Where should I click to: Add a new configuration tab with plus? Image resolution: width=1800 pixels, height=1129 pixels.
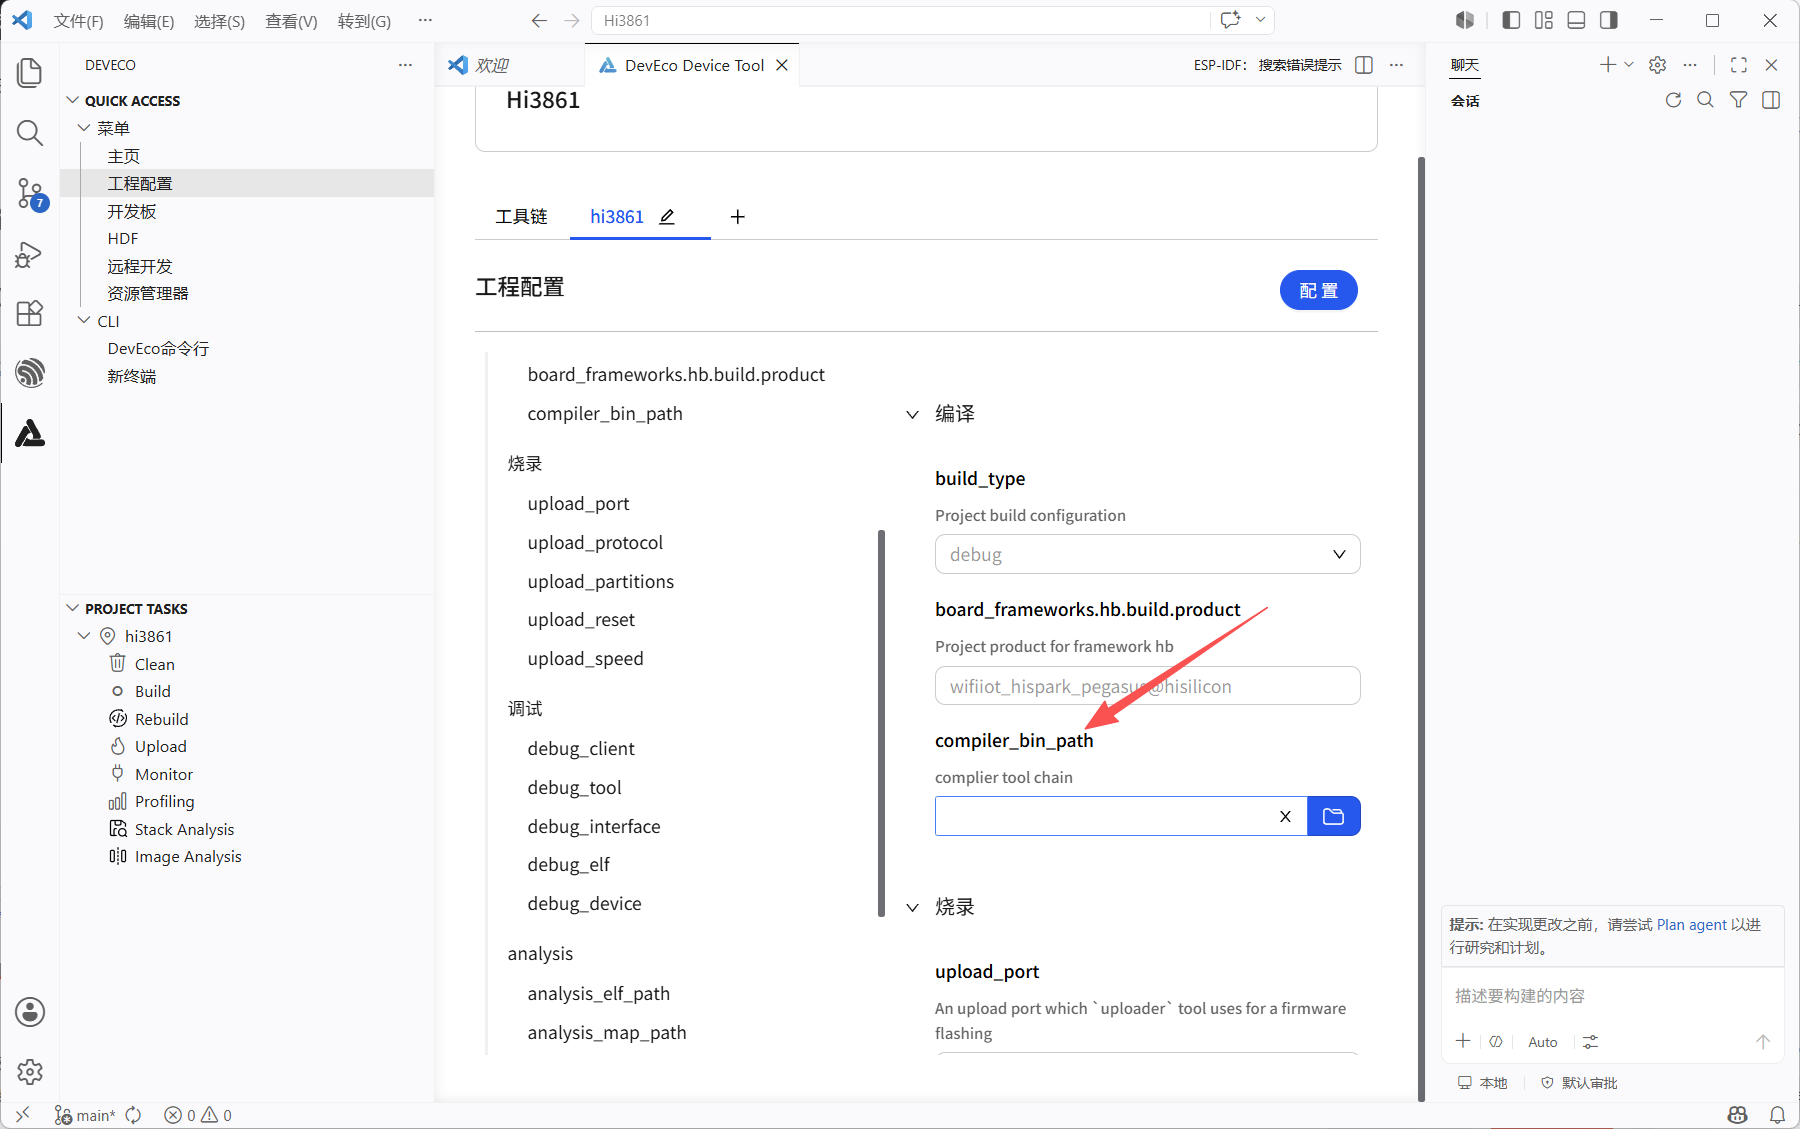(737, 217)
